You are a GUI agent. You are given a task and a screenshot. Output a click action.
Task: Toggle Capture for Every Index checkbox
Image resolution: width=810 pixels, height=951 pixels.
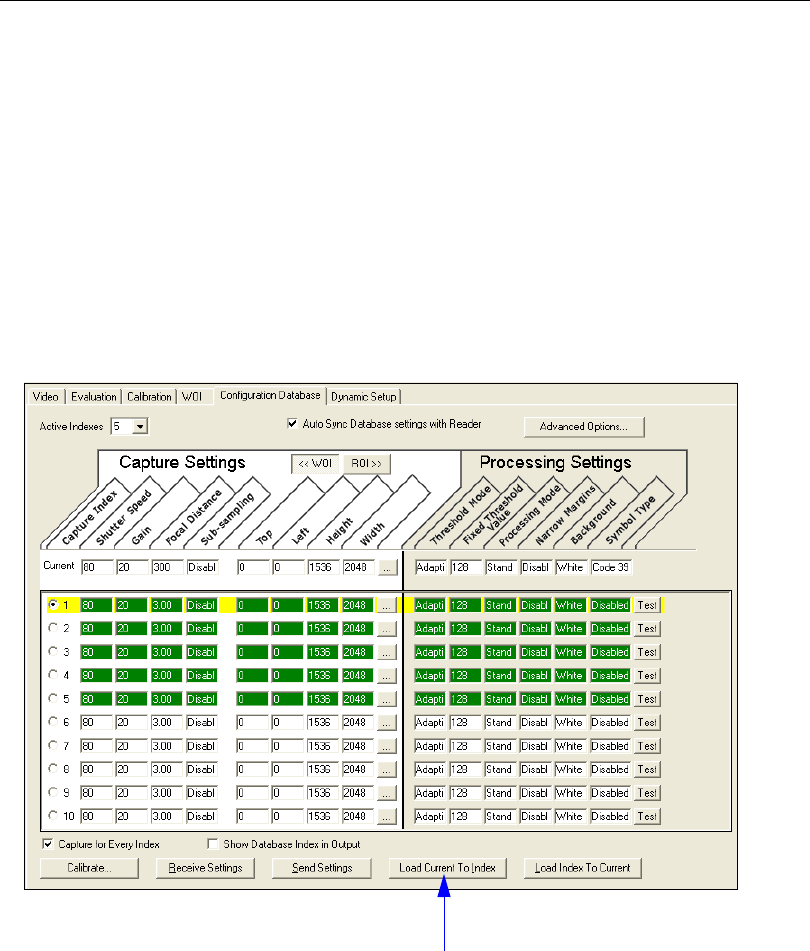[47, 844]
